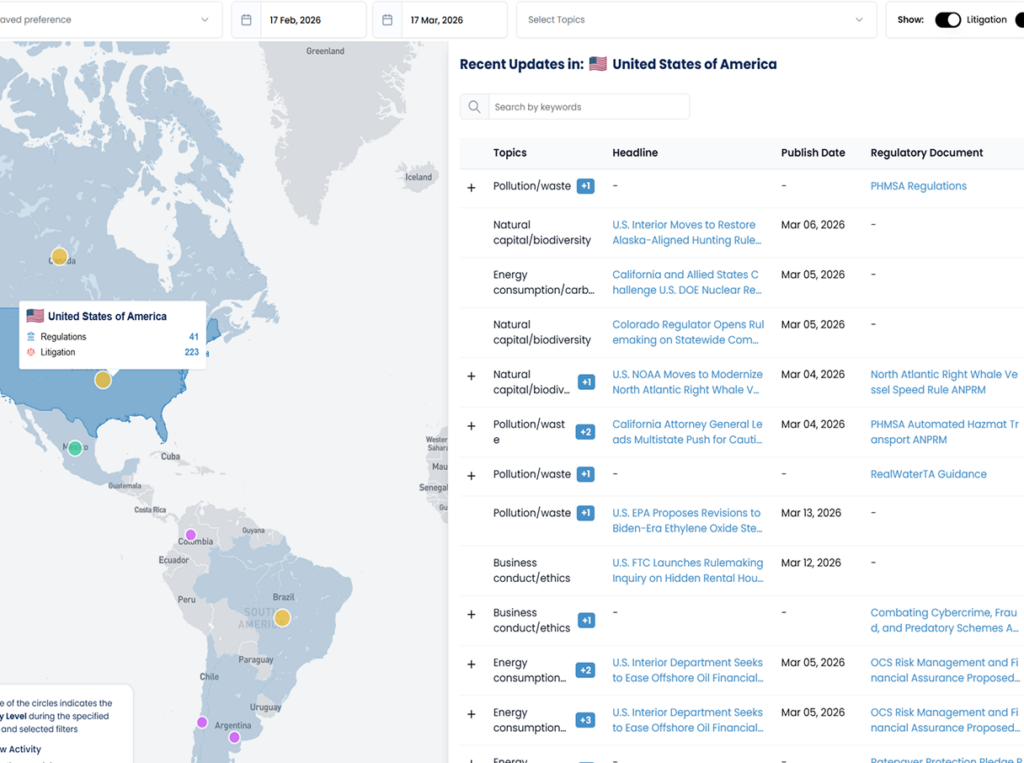Click the magnifier icon in keyword search

tap(474, 107)
